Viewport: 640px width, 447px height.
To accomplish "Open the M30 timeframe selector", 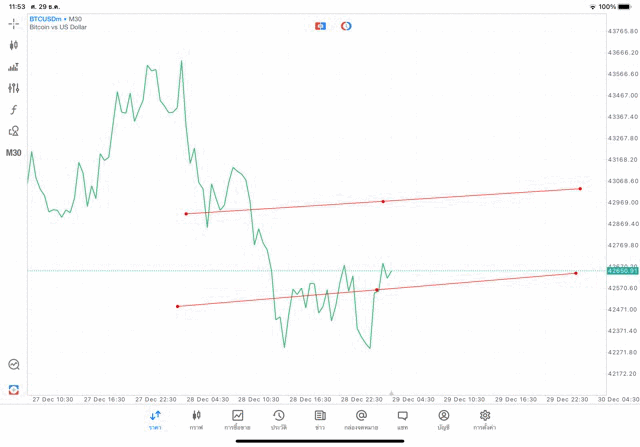I will tap(14, 153).
